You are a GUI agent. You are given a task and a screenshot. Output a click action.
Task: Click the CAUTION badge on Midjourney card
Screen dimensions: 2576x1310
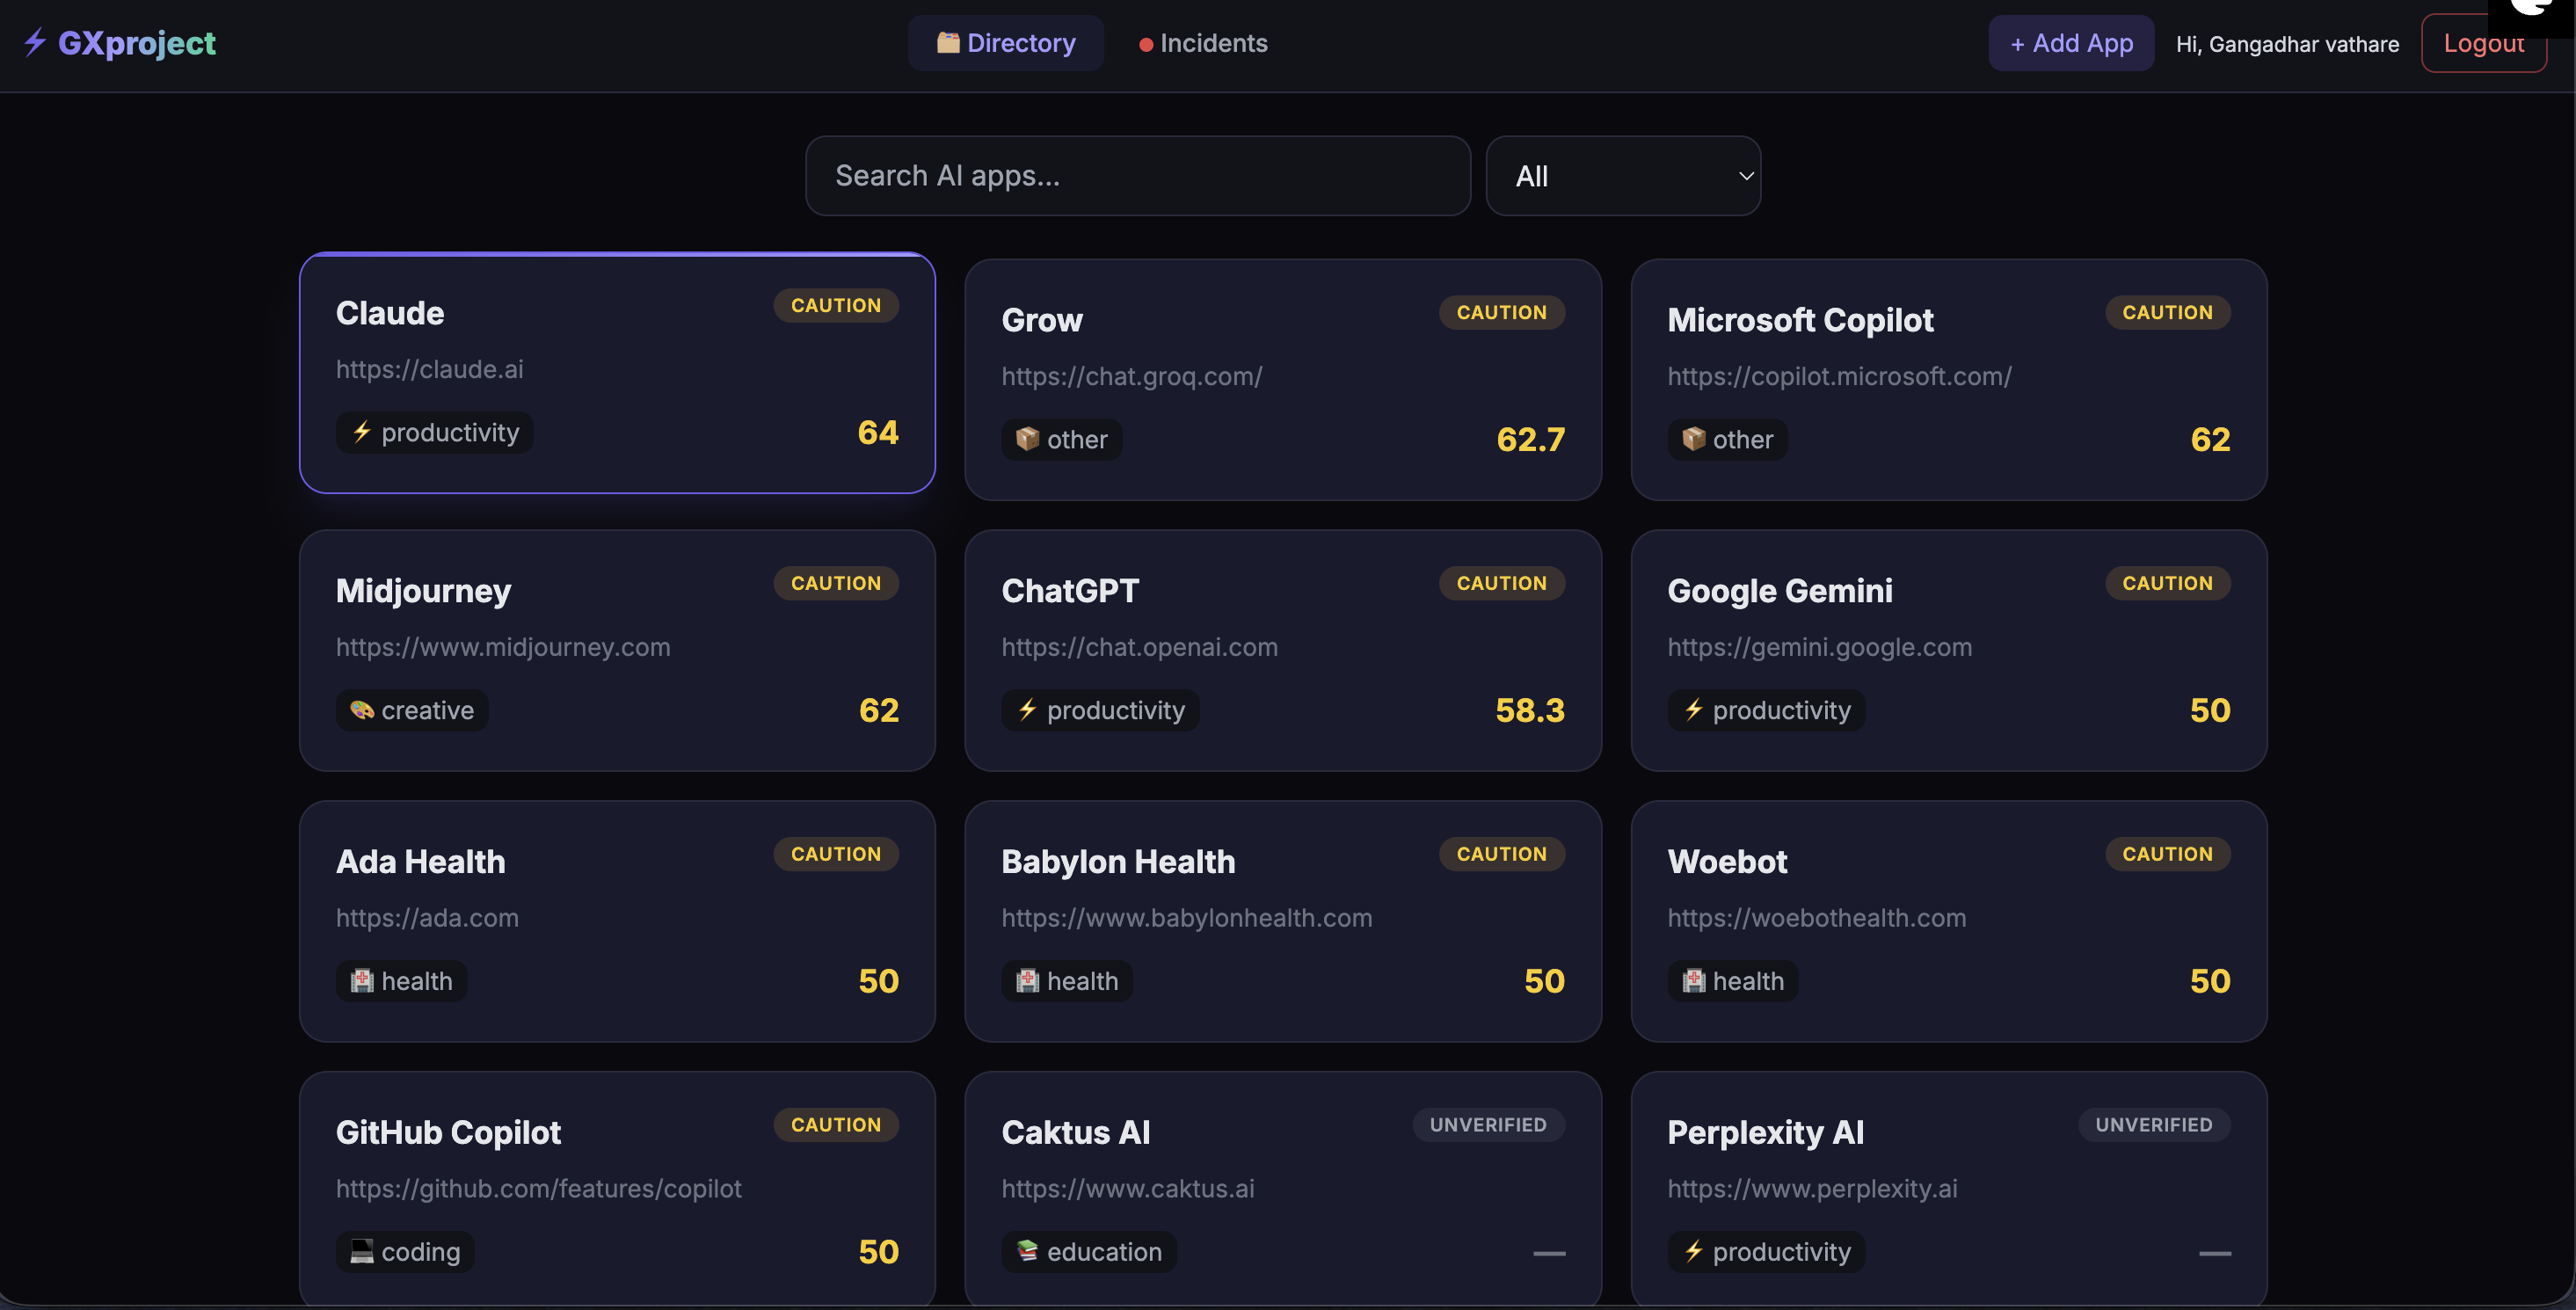point(836,583)
